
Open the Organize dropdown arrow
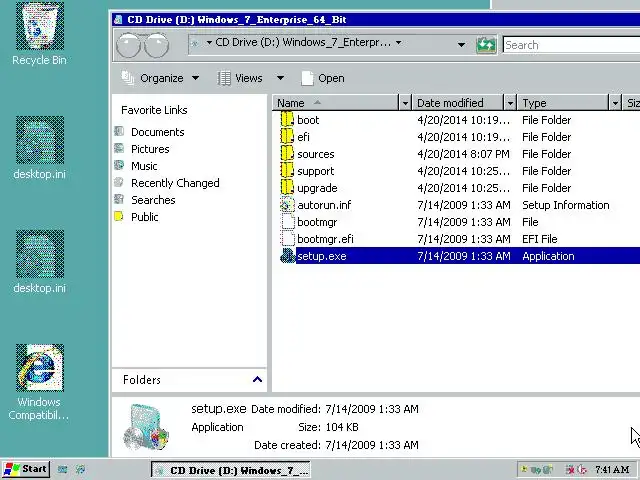[196, 78]
